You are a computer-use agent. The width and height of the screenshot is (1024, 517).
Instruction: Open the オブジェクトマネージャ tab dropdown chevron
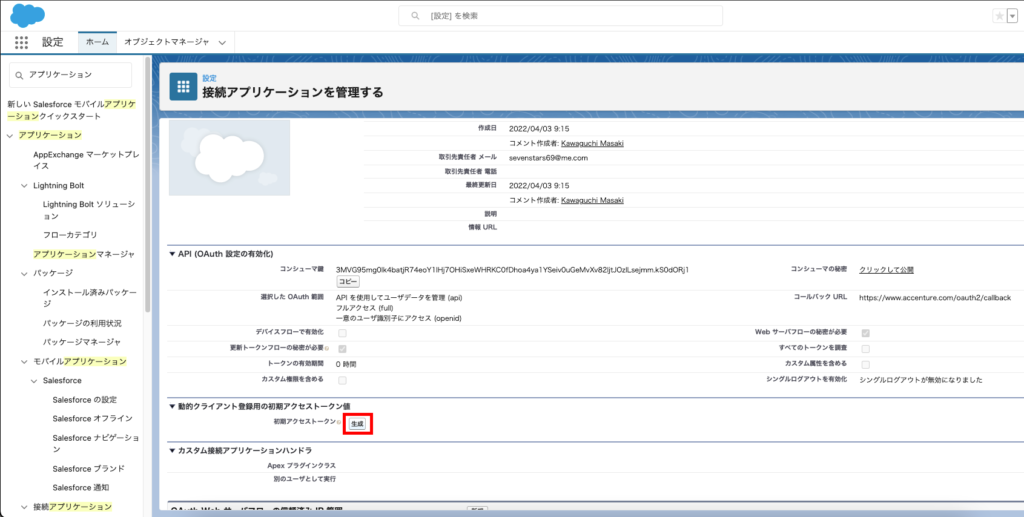(223, 42)
